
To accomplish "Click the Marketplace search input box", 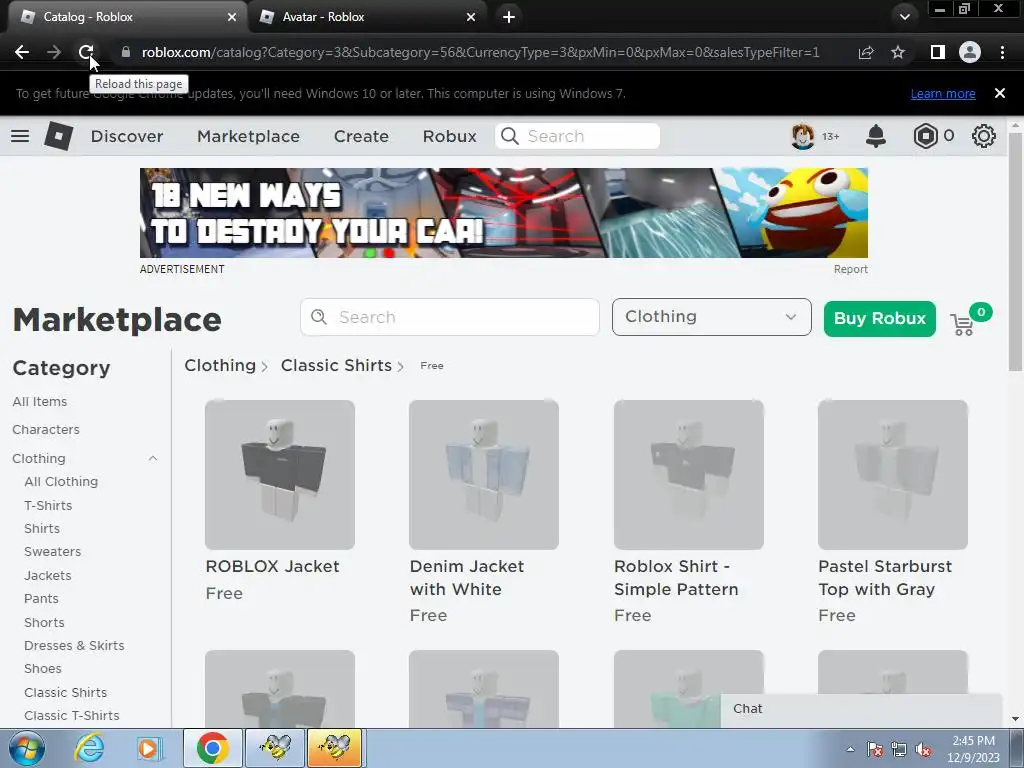I will [x=450, y=317].
